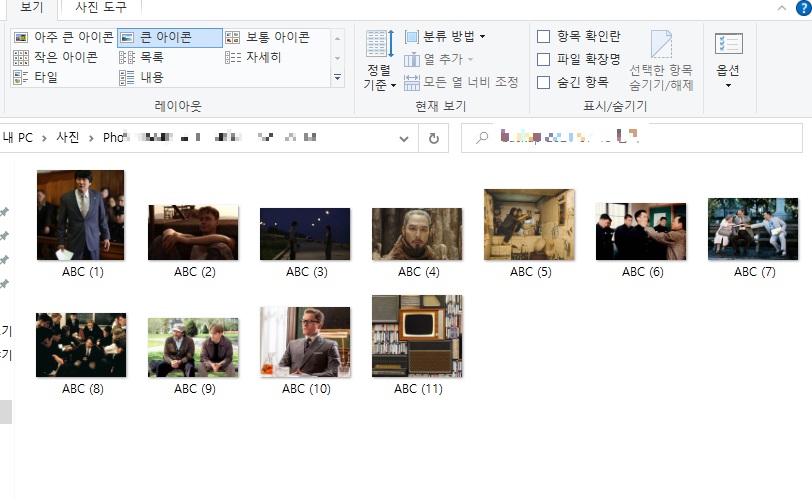
Task: Select the ABC (7) thumbnail
Action: (753, 229)
